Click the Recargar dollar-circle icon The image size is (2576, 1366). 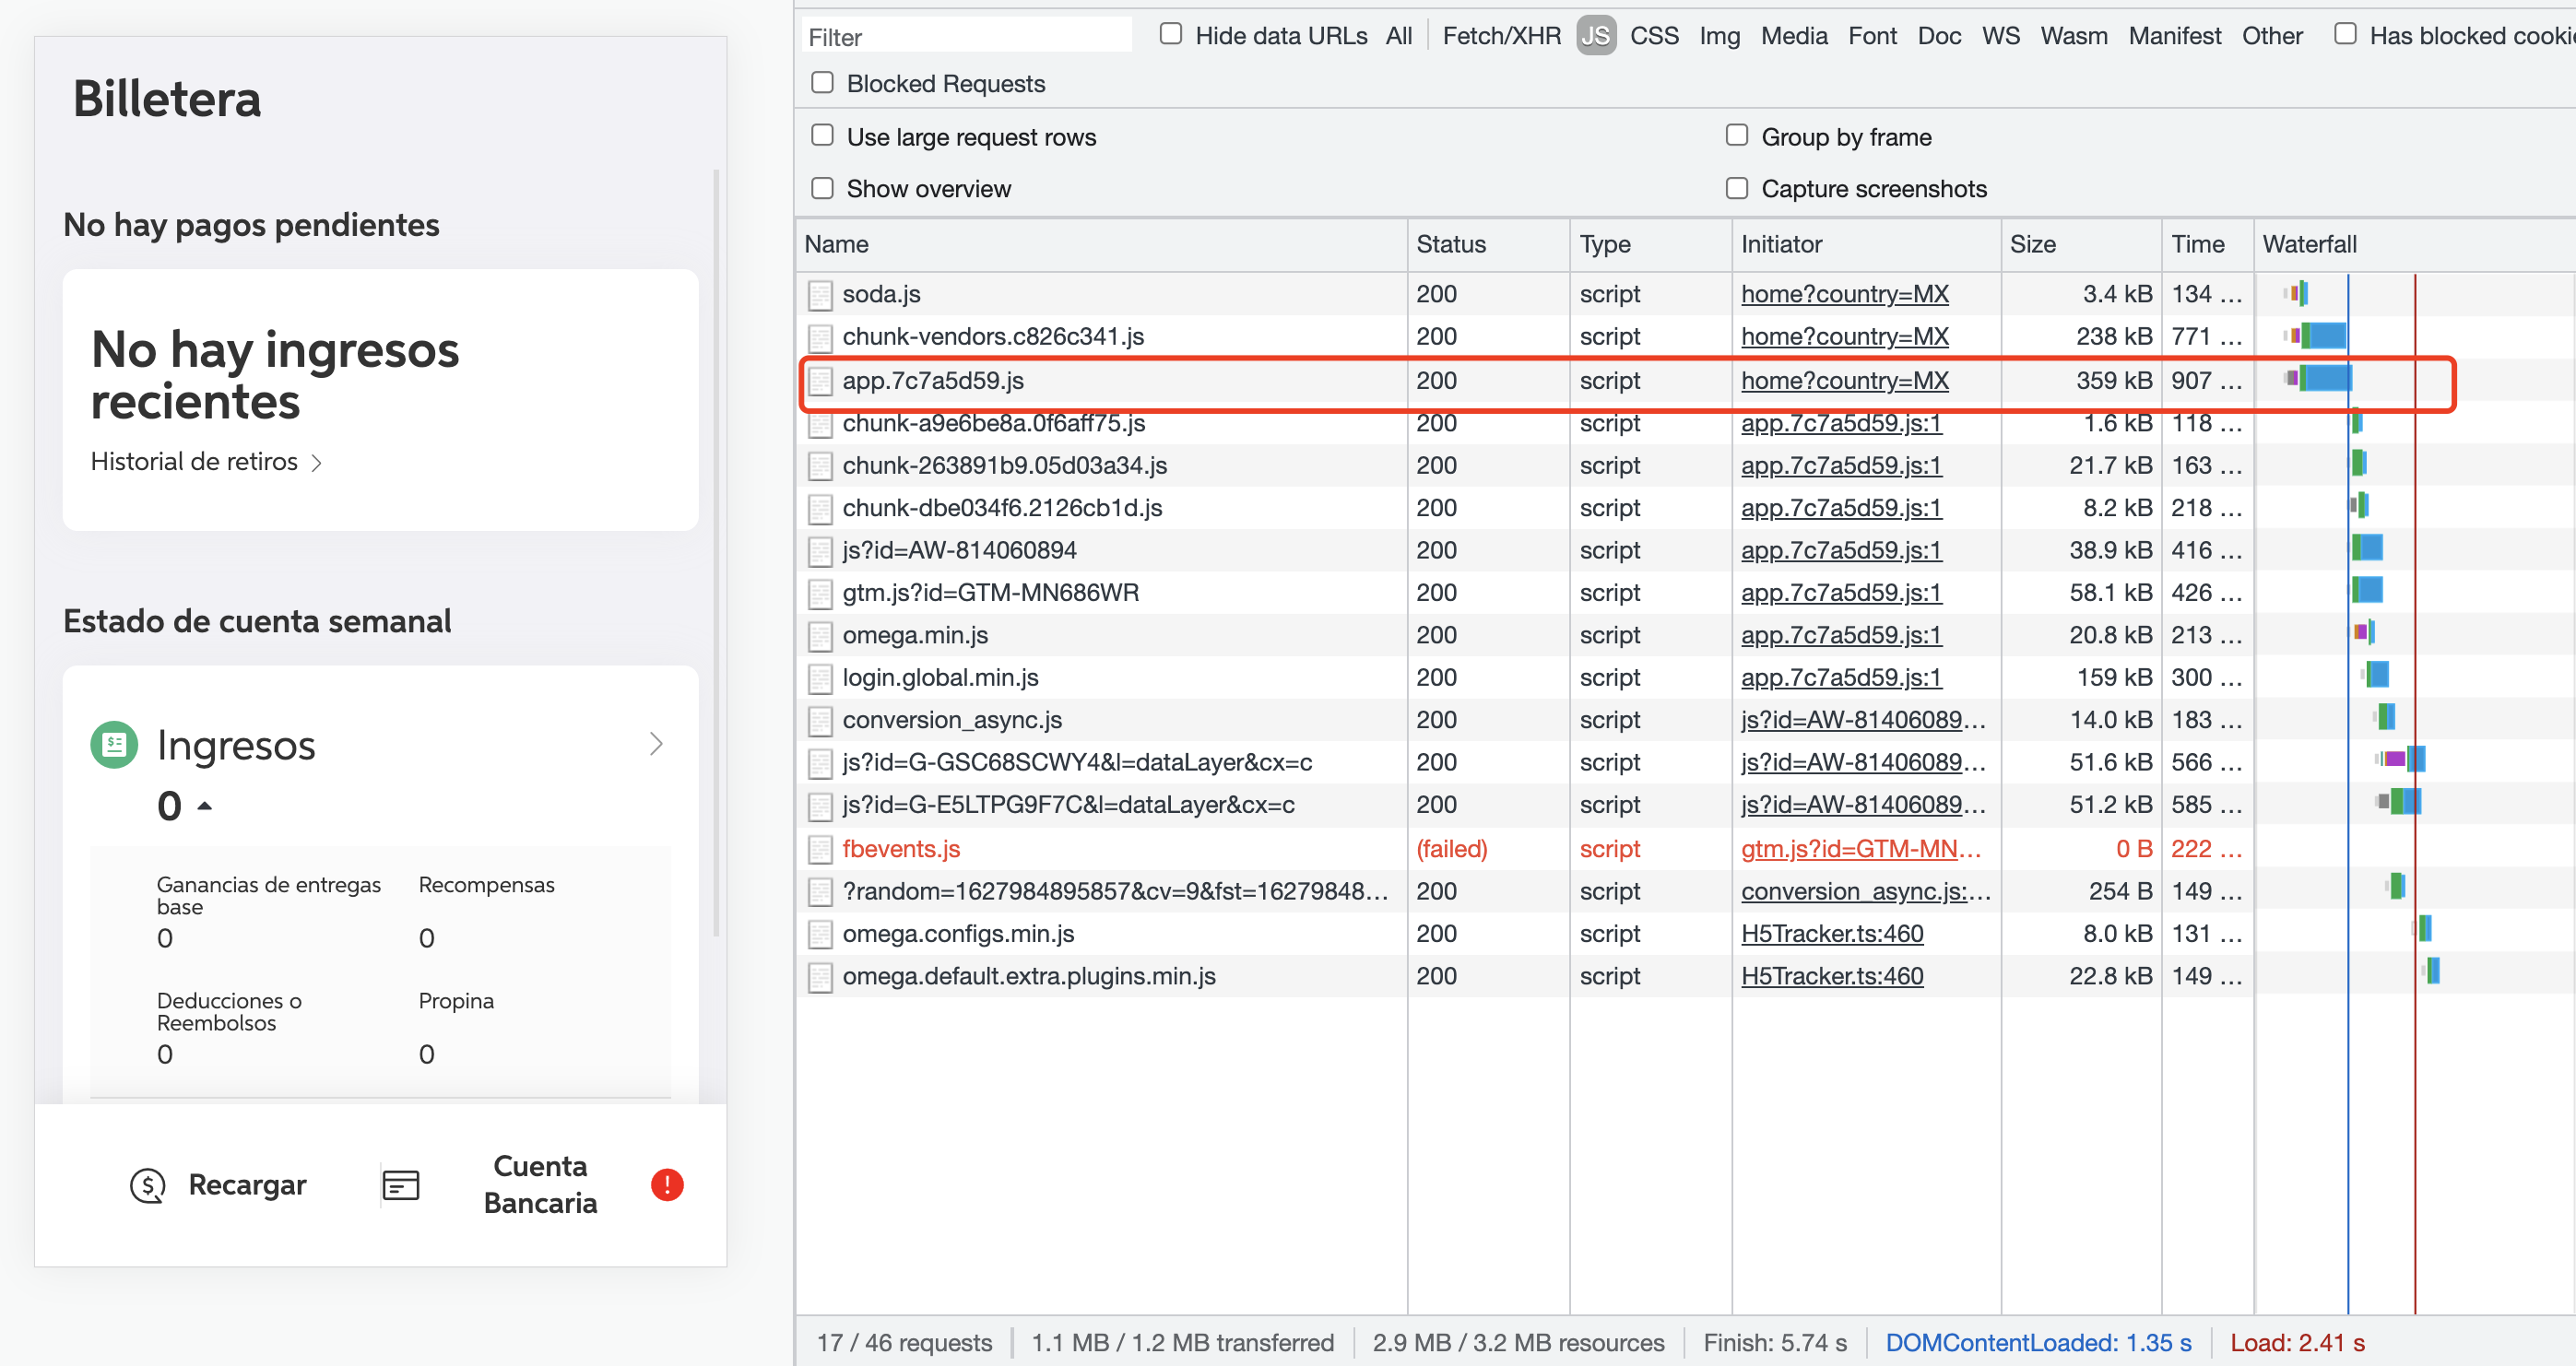point(148,1186)
